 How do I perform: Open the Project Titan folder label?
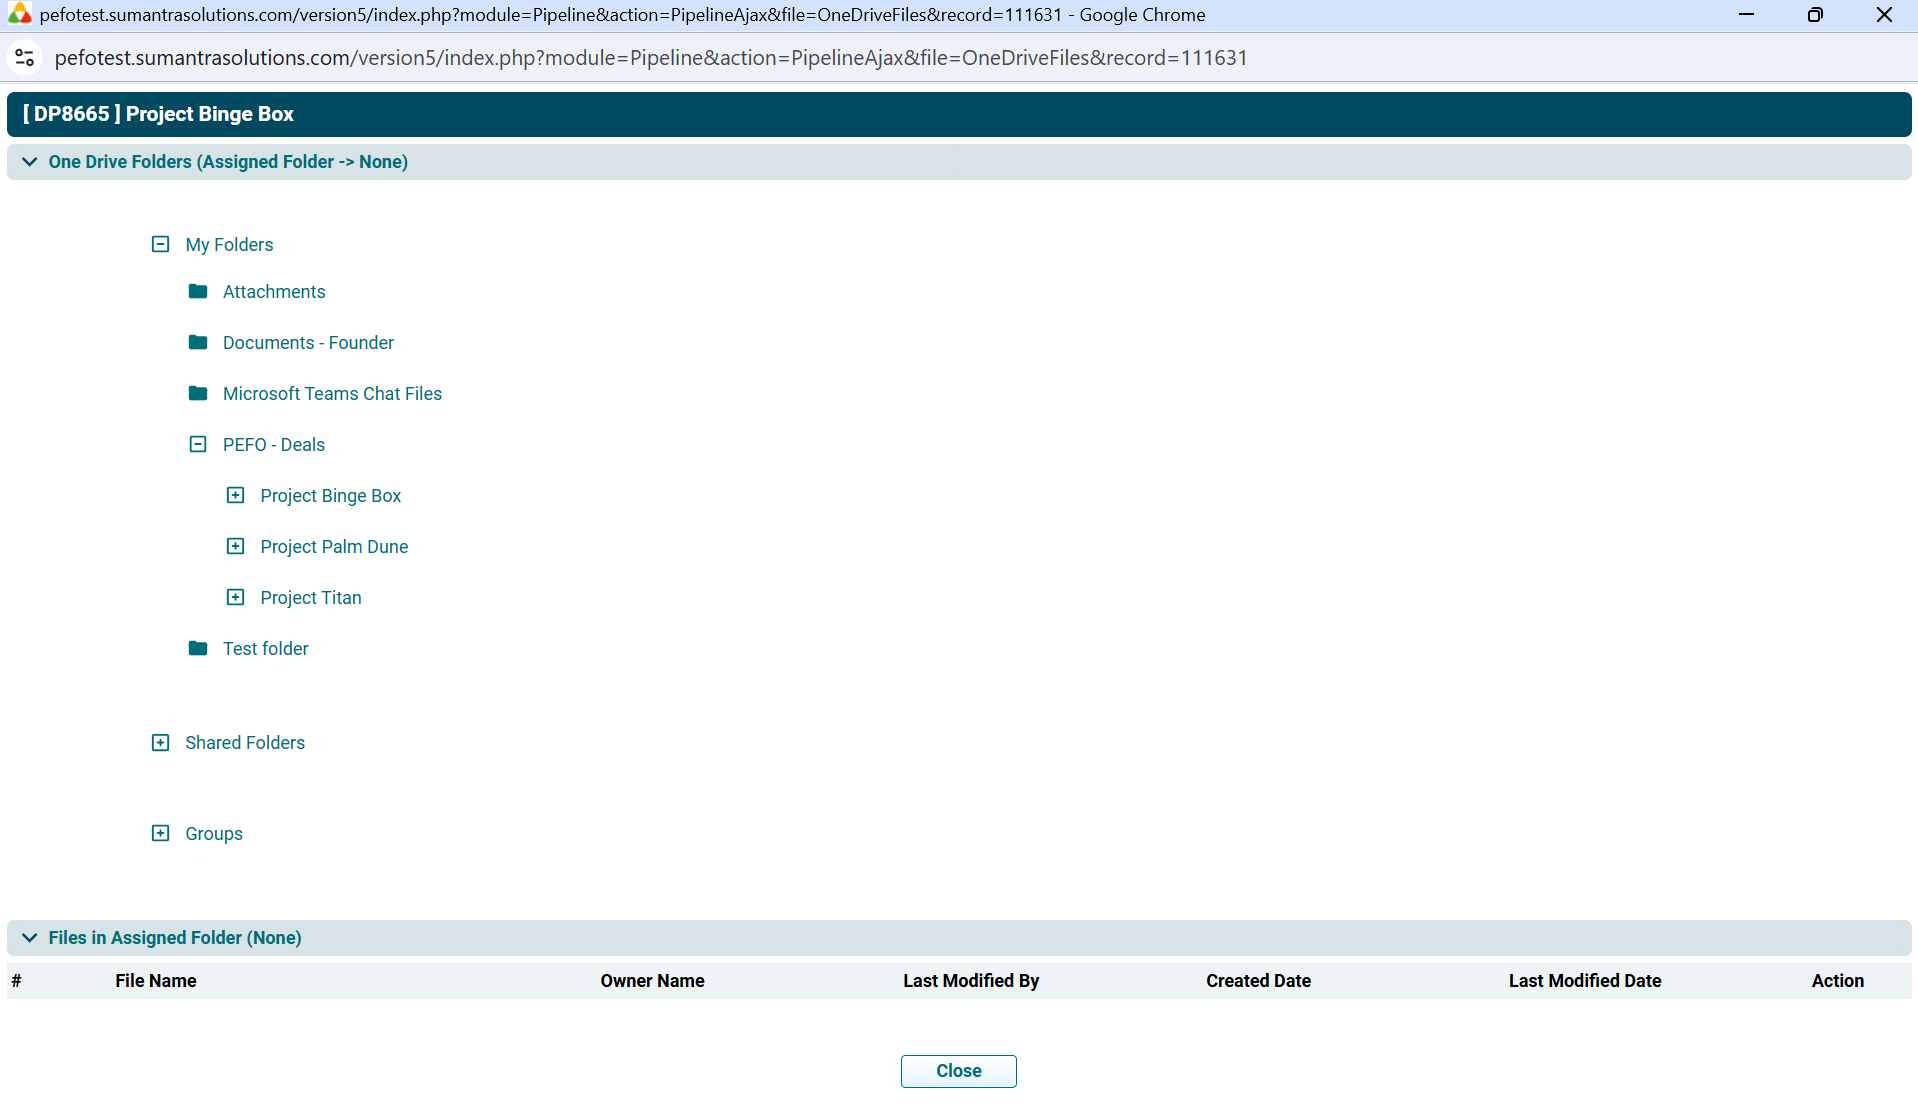pos(311,597)
